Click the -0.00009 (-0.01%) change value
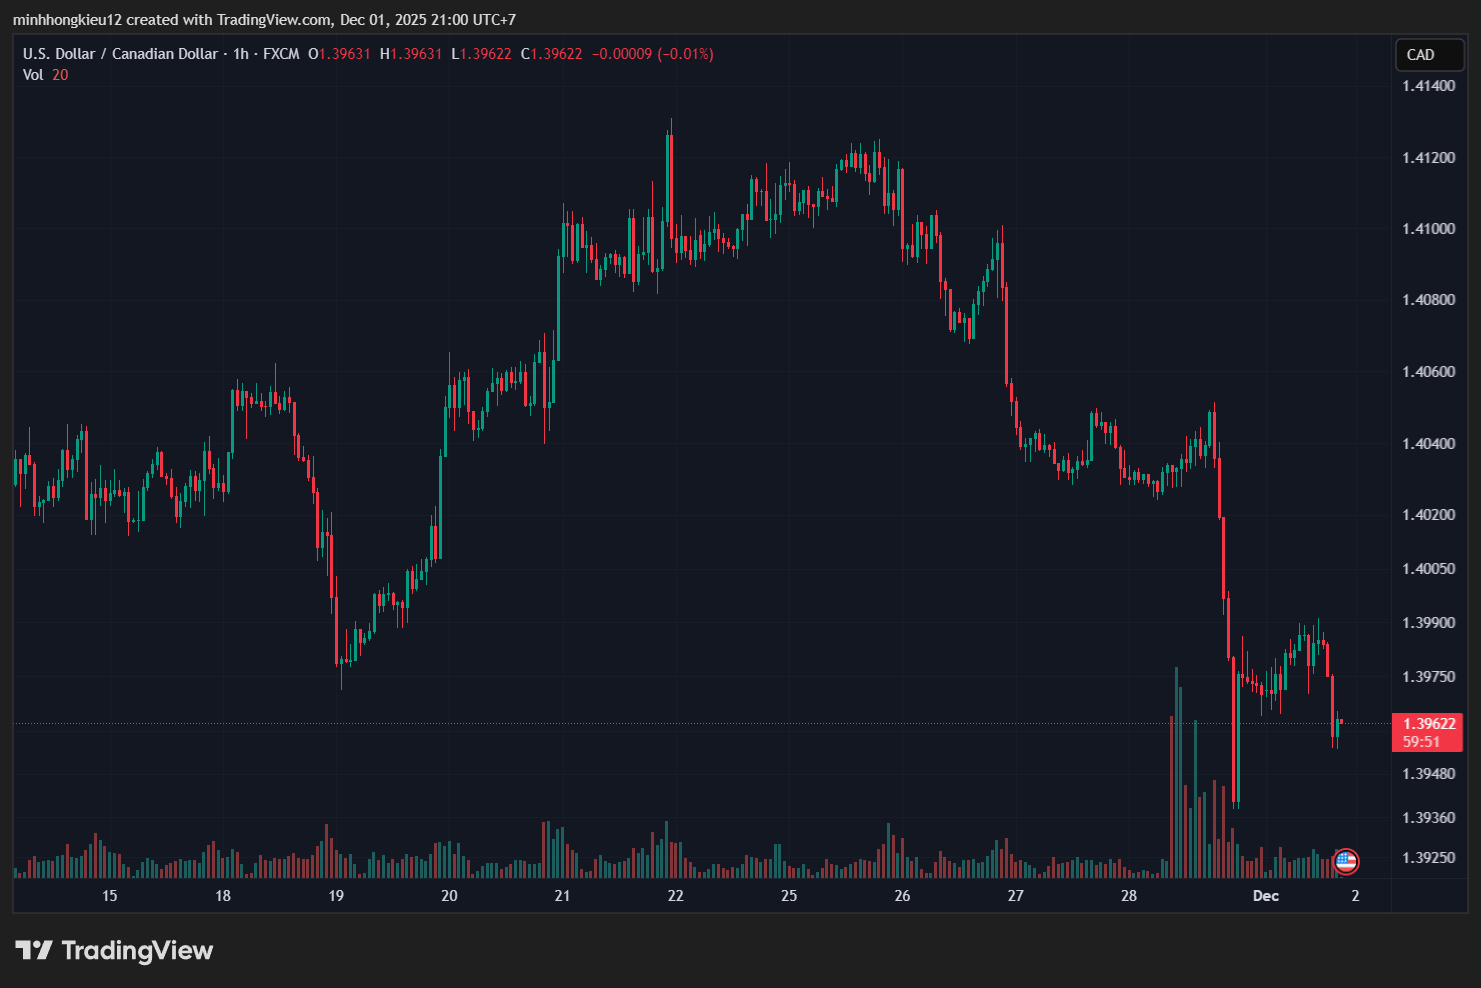Viewport: 1481px width, 988px height. 652,54
